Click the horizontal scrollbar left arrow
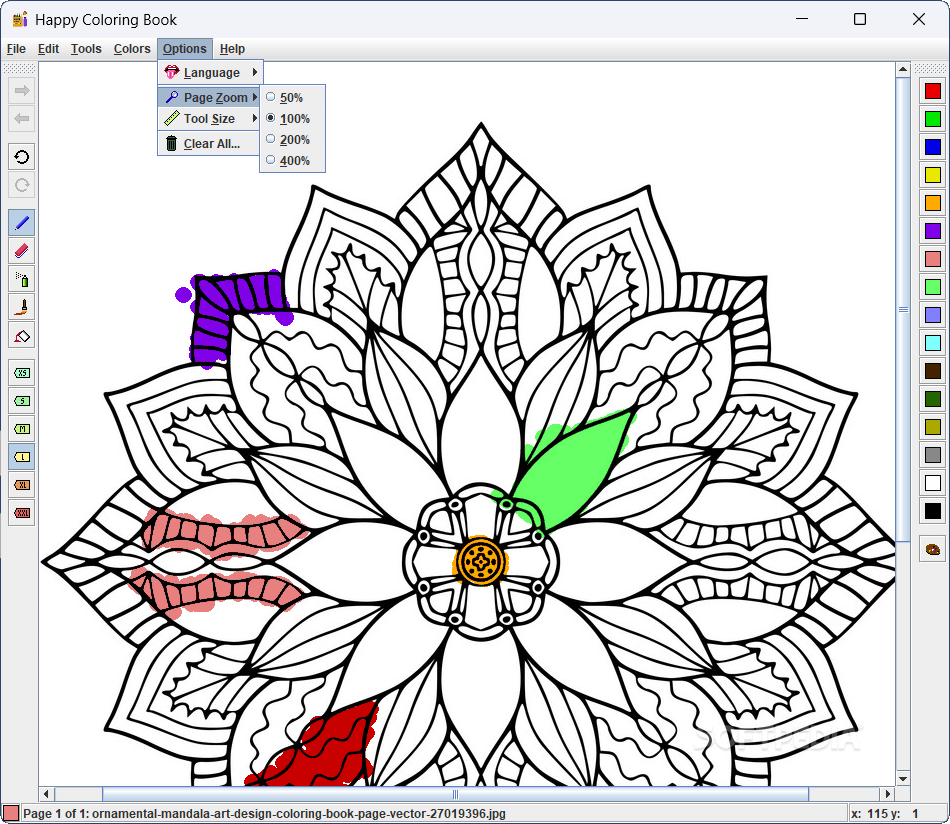This screenshot has width=950, height=824. click(47, 794)
